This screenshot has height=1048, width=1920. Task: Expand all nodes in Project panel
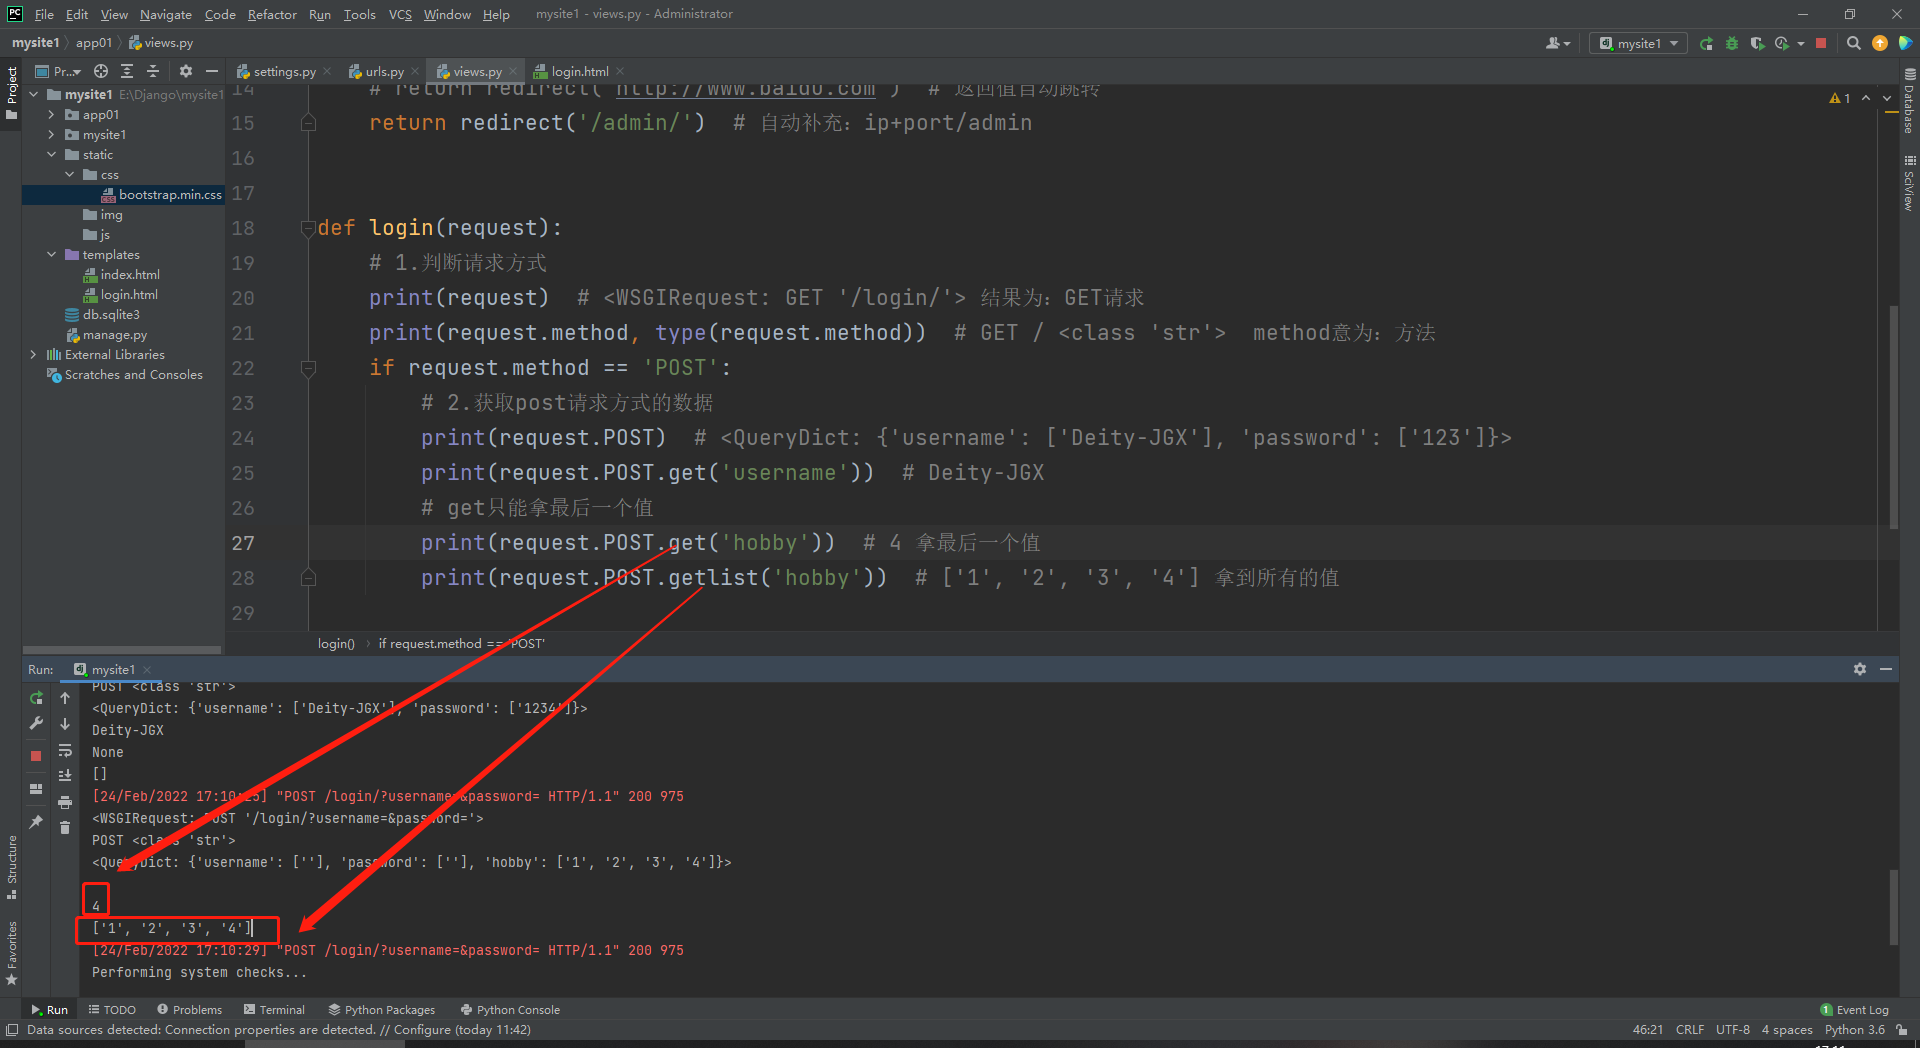127,71
